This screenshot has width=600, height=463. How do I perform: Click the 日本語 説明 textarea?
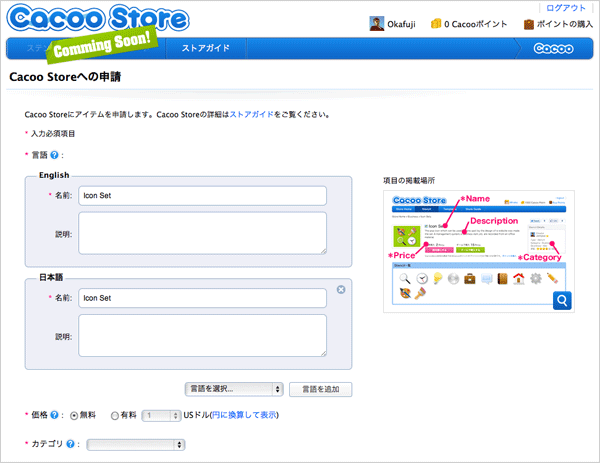(x=202, y=336)
